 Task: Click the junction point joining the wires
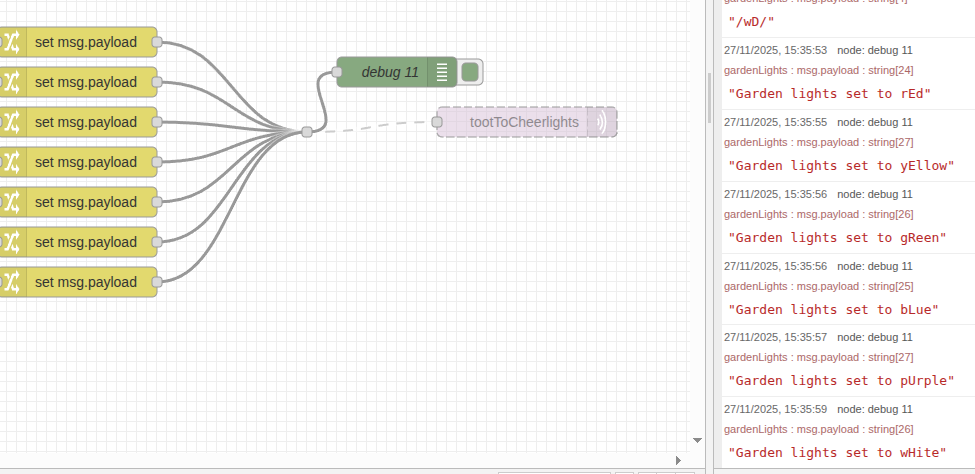pos(306,131)
